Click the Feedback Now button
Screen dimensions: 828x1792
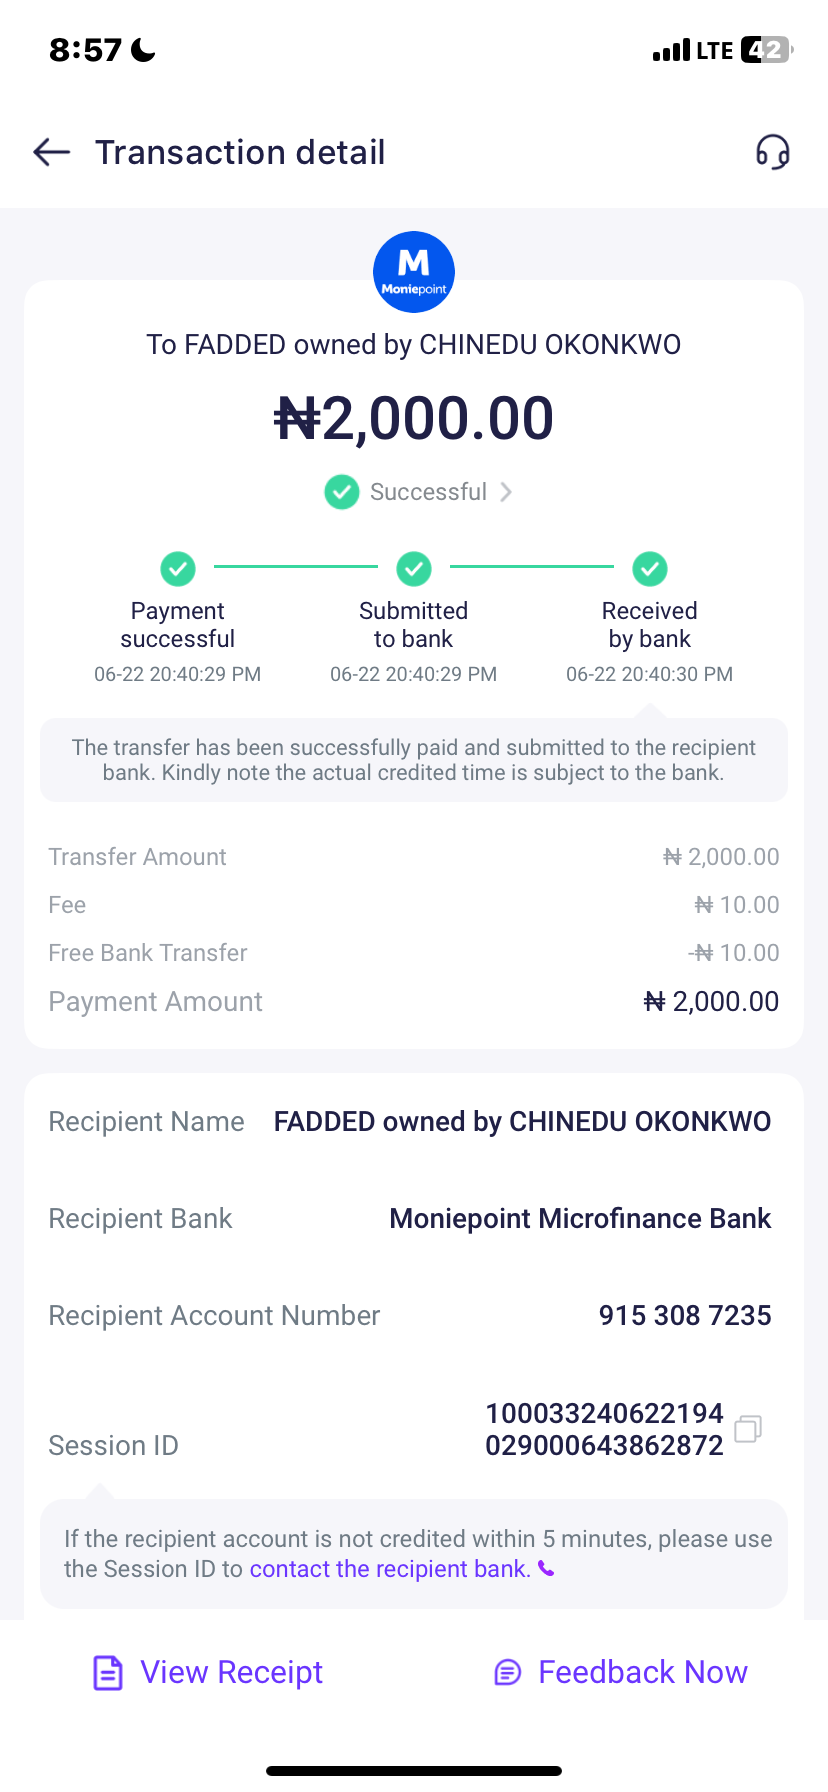click(642, 1672)
